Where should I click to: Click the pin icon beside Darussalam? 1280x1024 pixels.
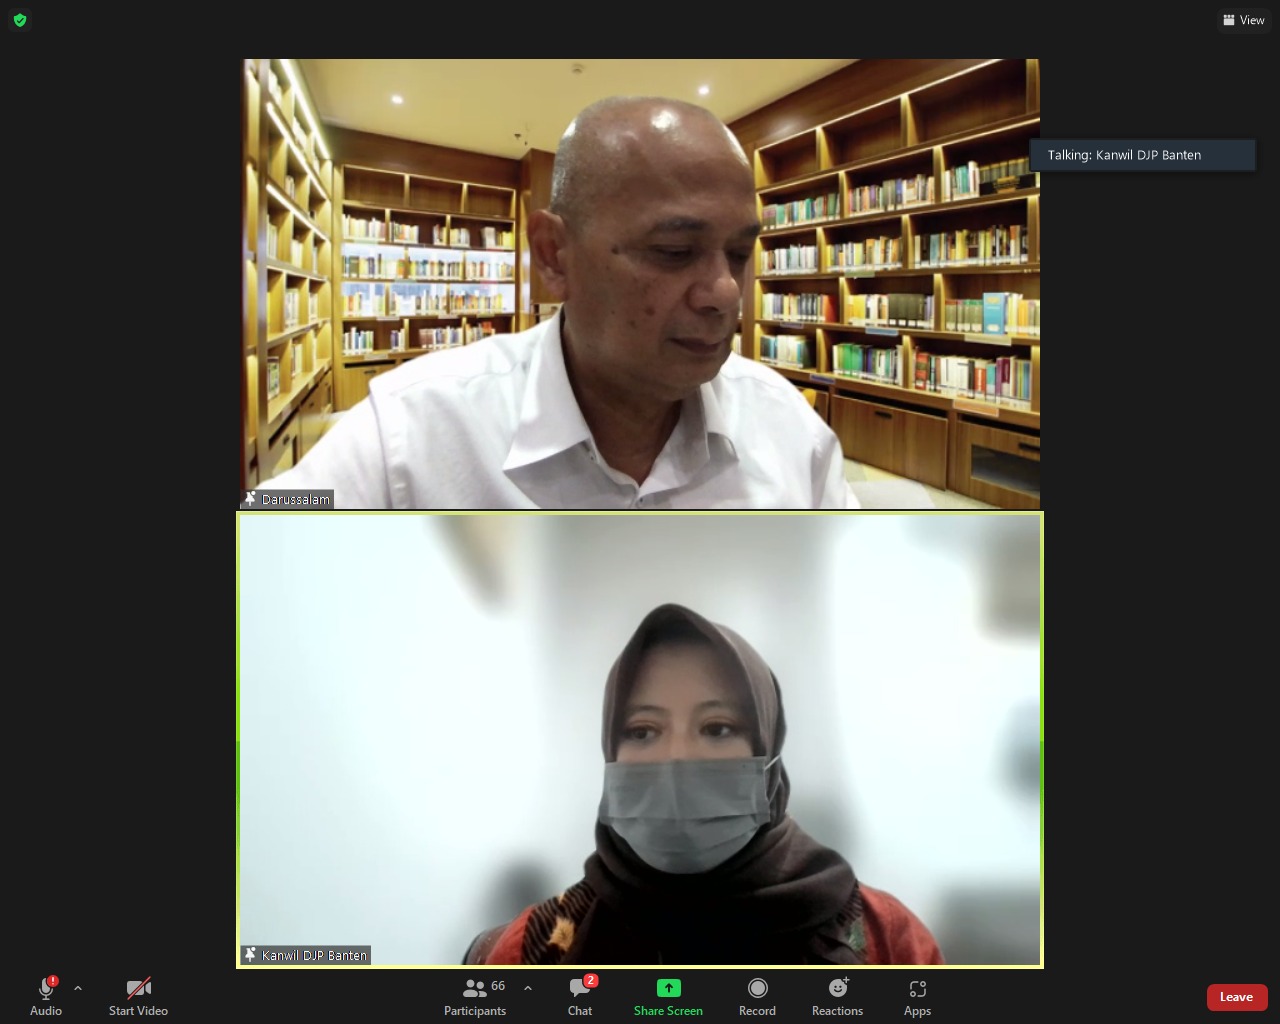[x=251, y=499]
